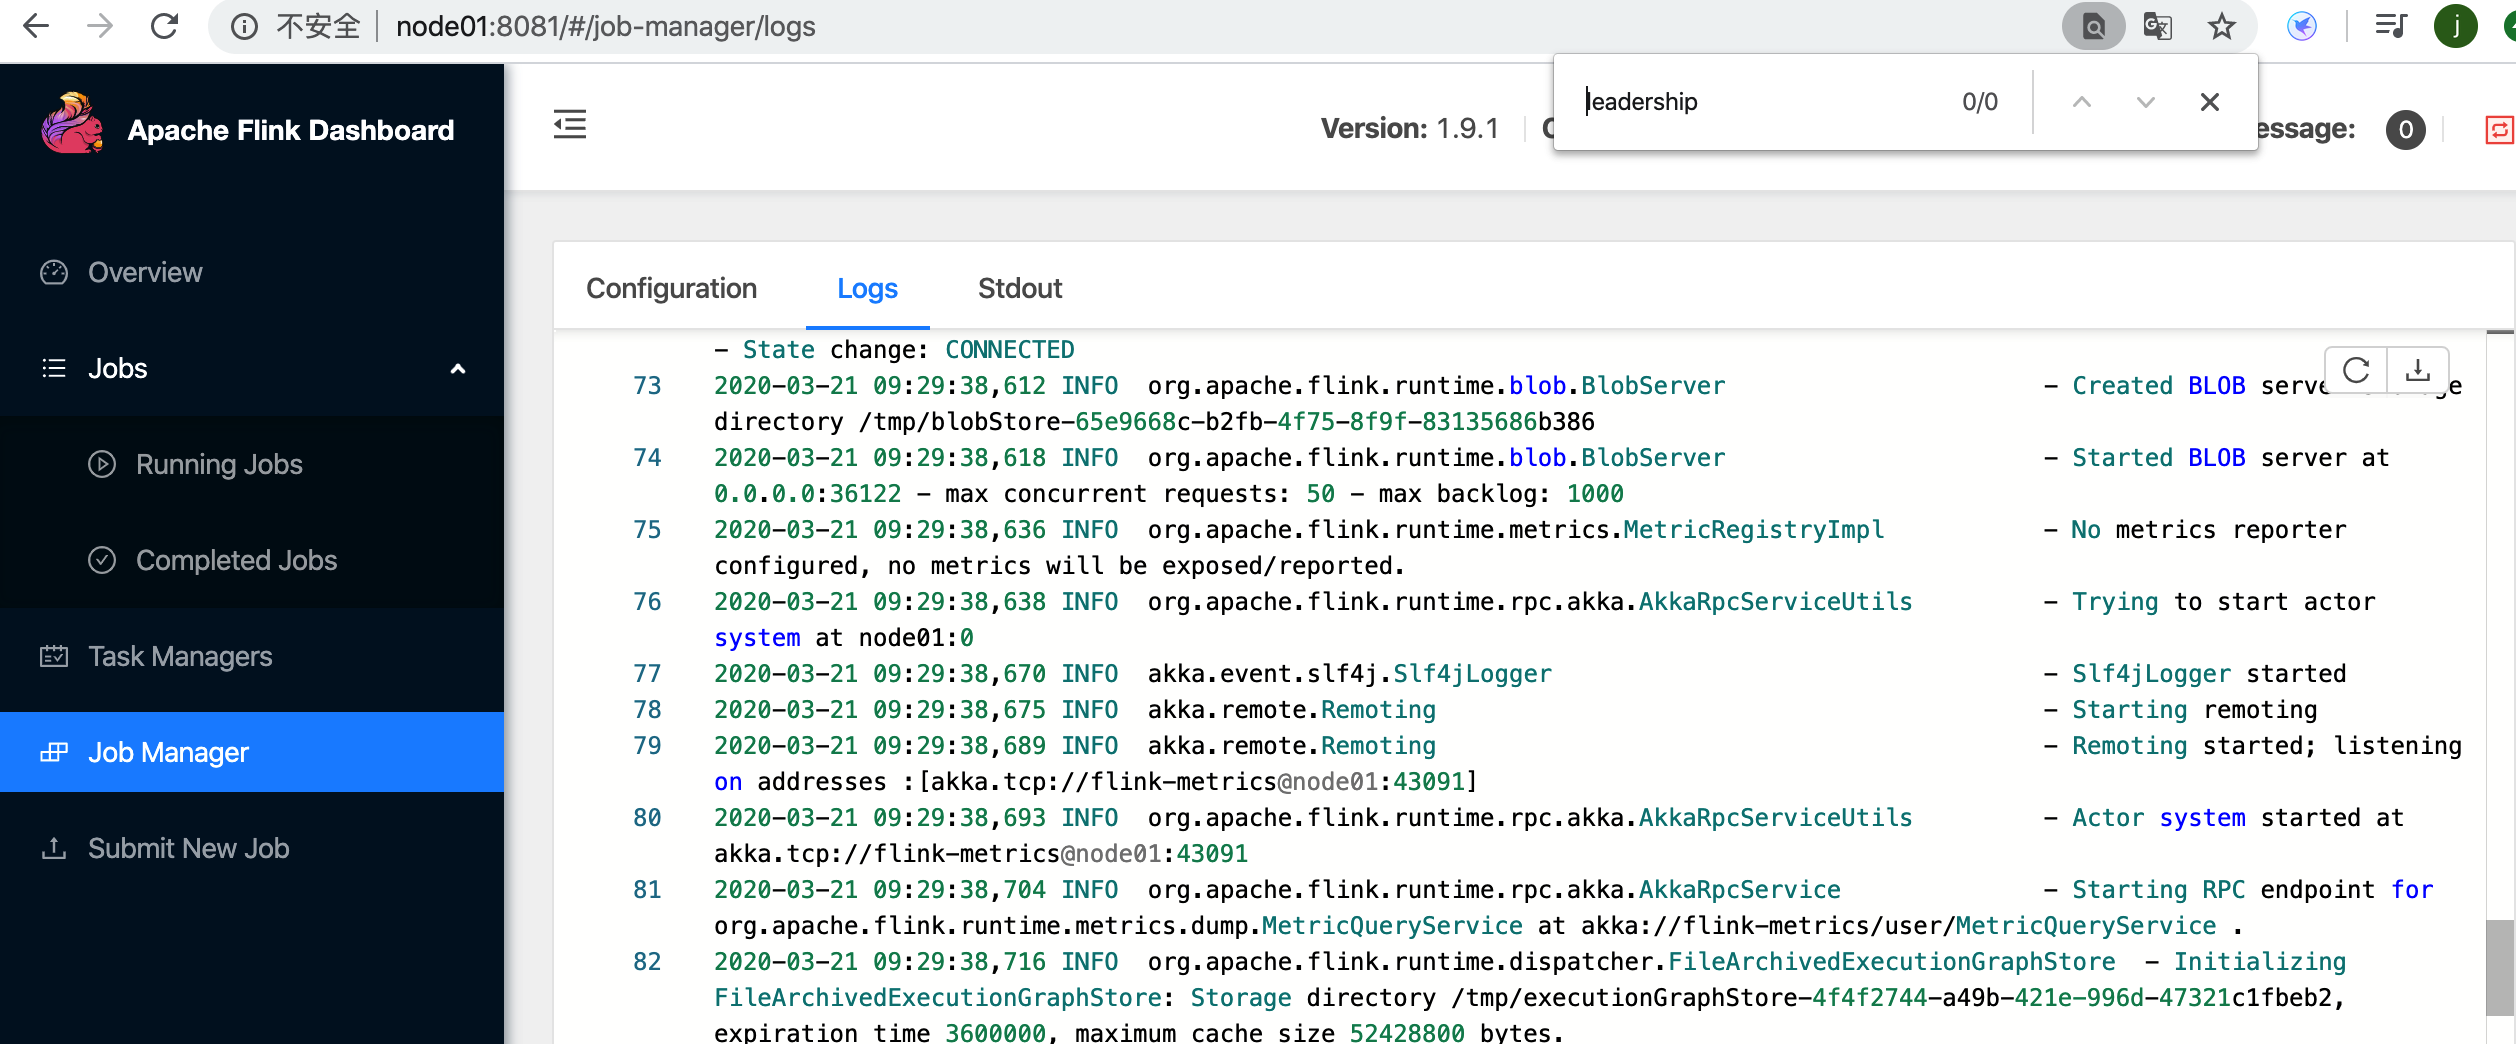Screen dimensions: 2516x1044
Task: Click the Job Manager build icon
Action: (54, 752)
